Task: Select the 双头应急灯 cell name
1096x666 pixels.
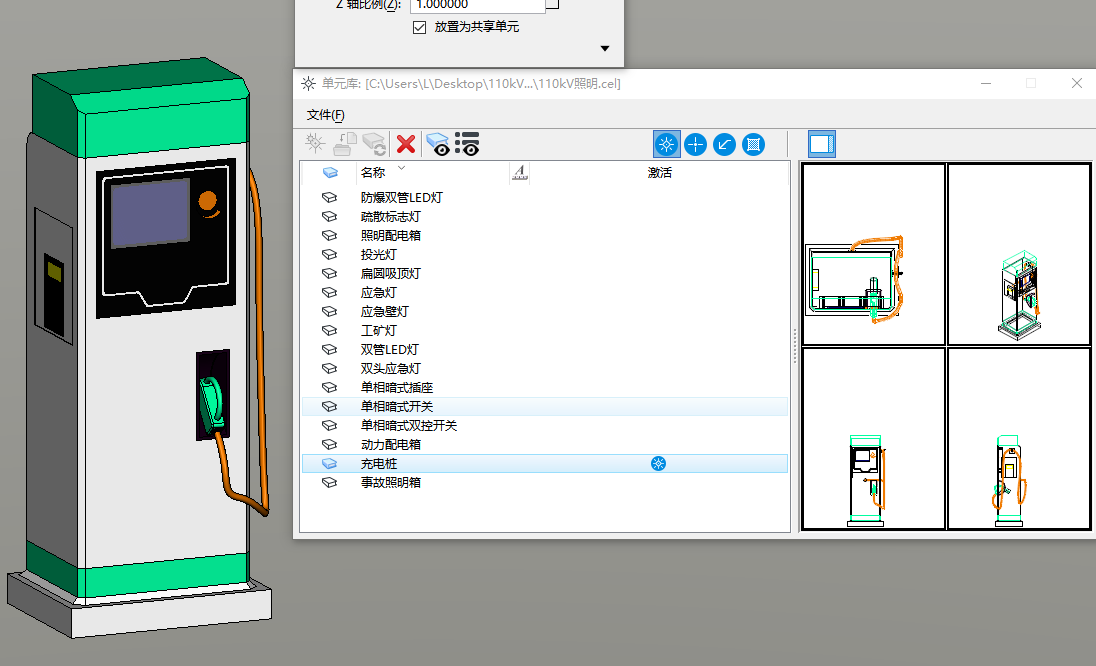Action: [x=391, y=368]
